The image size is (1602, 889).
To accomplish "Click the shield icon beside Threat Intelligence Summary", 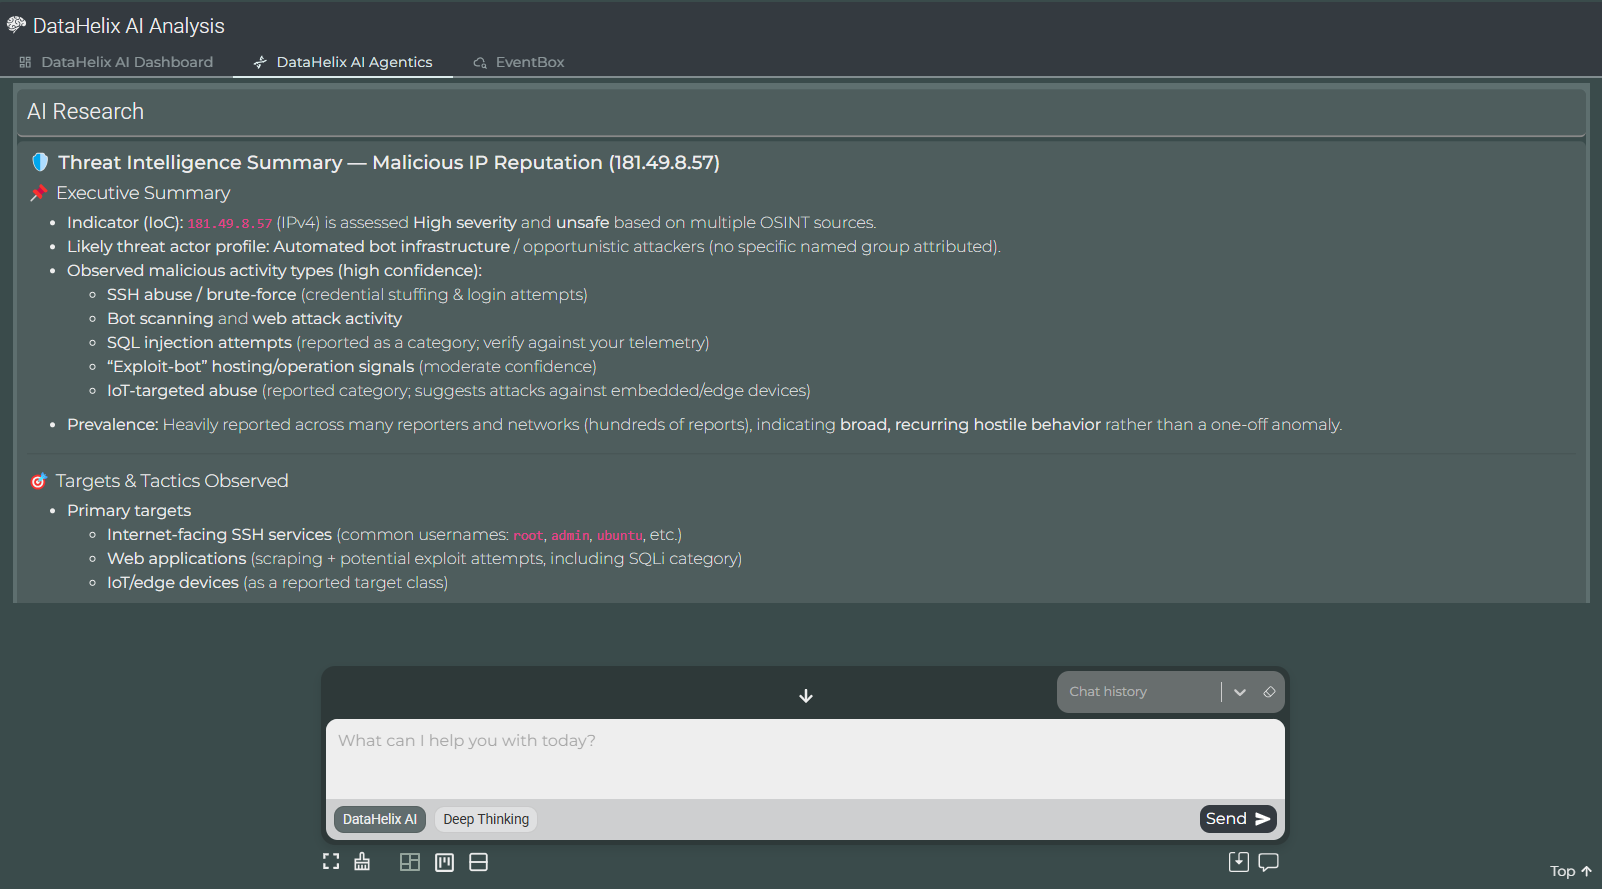I will 40,162.
